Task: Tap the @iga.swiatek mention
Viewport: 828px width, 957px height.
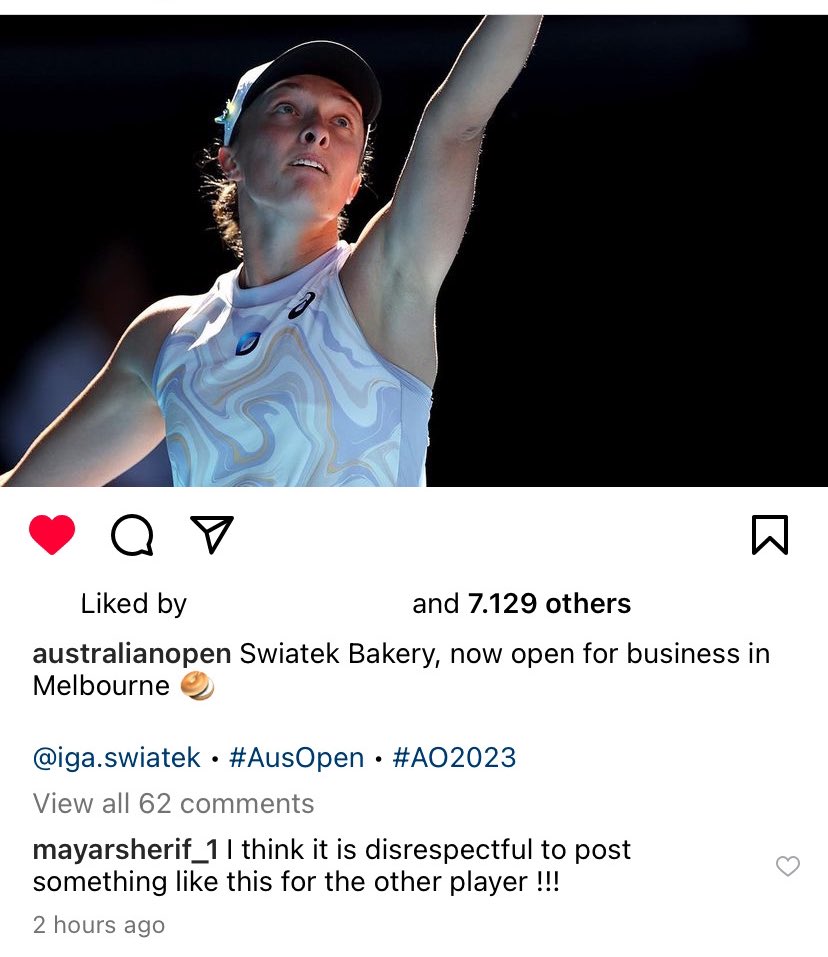Action: [x=117, y=757]
